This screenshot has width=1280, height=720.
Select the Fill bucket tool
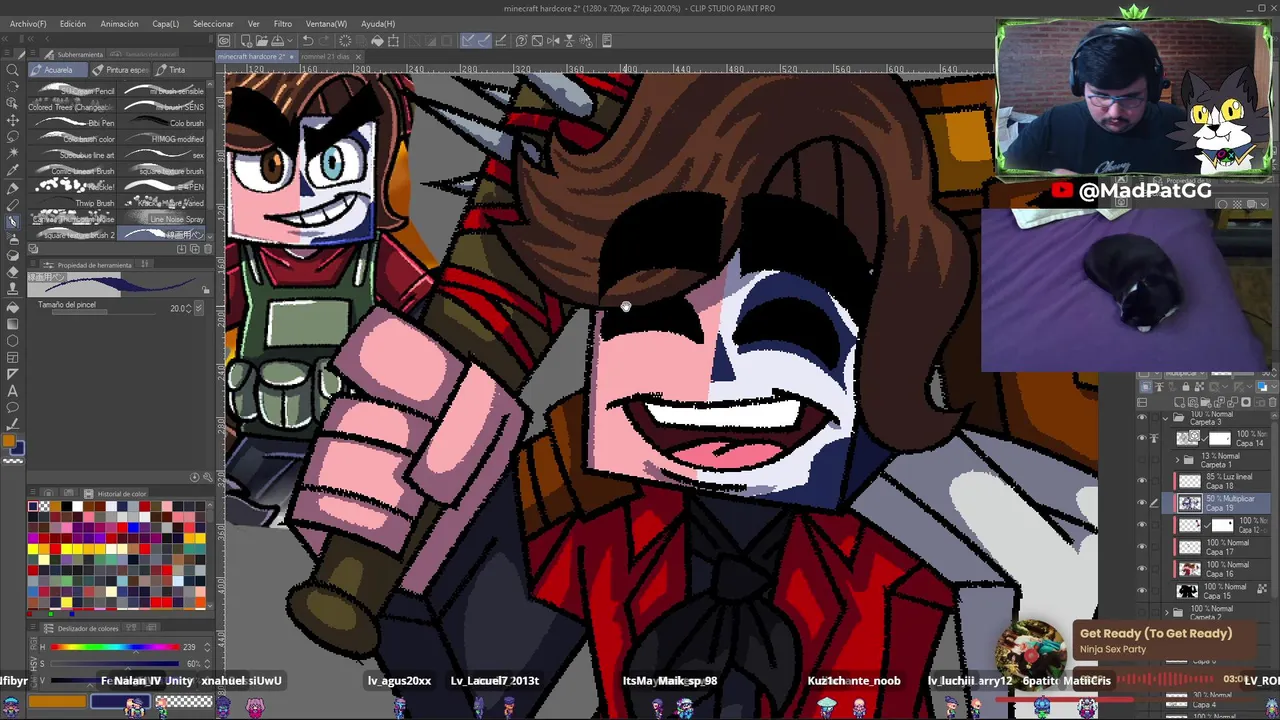point(13,307)
